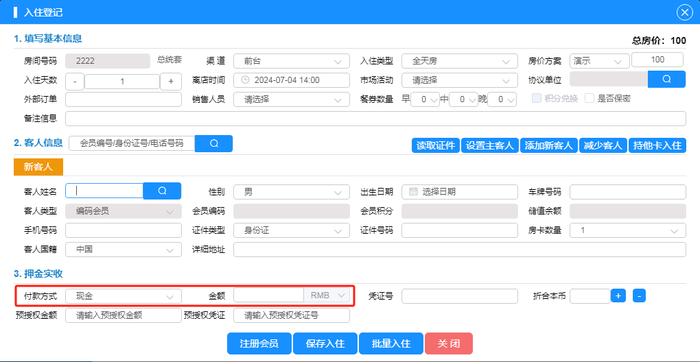This screenshot has height=362, width=700.
Task: Open the calendar in 出生日期 field
Action: 413,192
